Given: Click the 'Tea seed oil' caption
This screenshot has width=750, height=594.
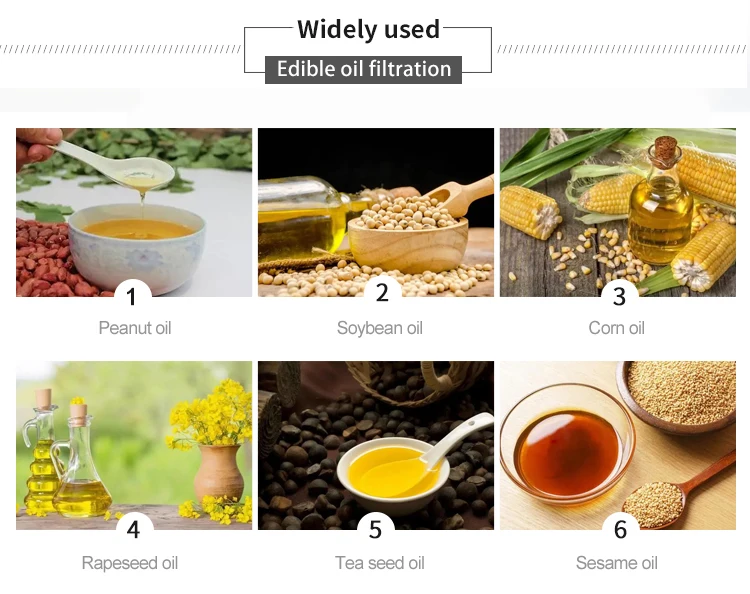Looking at the screenshot, I should (x=380, y=563).
